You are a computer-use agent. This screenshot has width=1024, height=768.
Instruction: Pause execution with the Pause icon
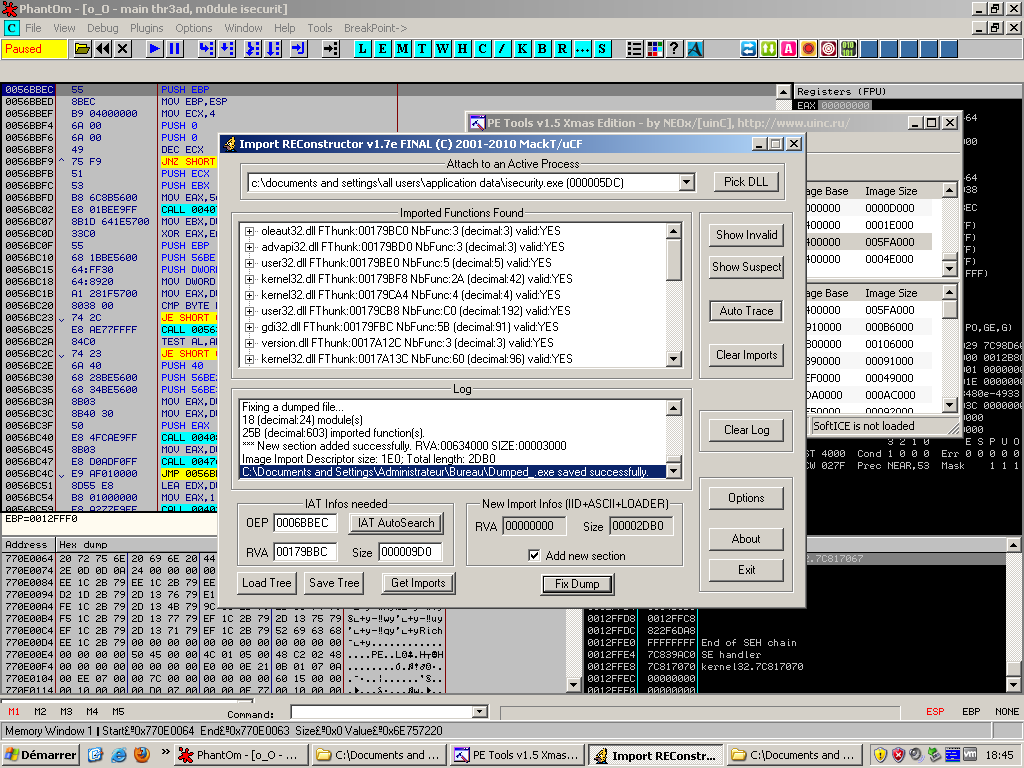[174, 49]
